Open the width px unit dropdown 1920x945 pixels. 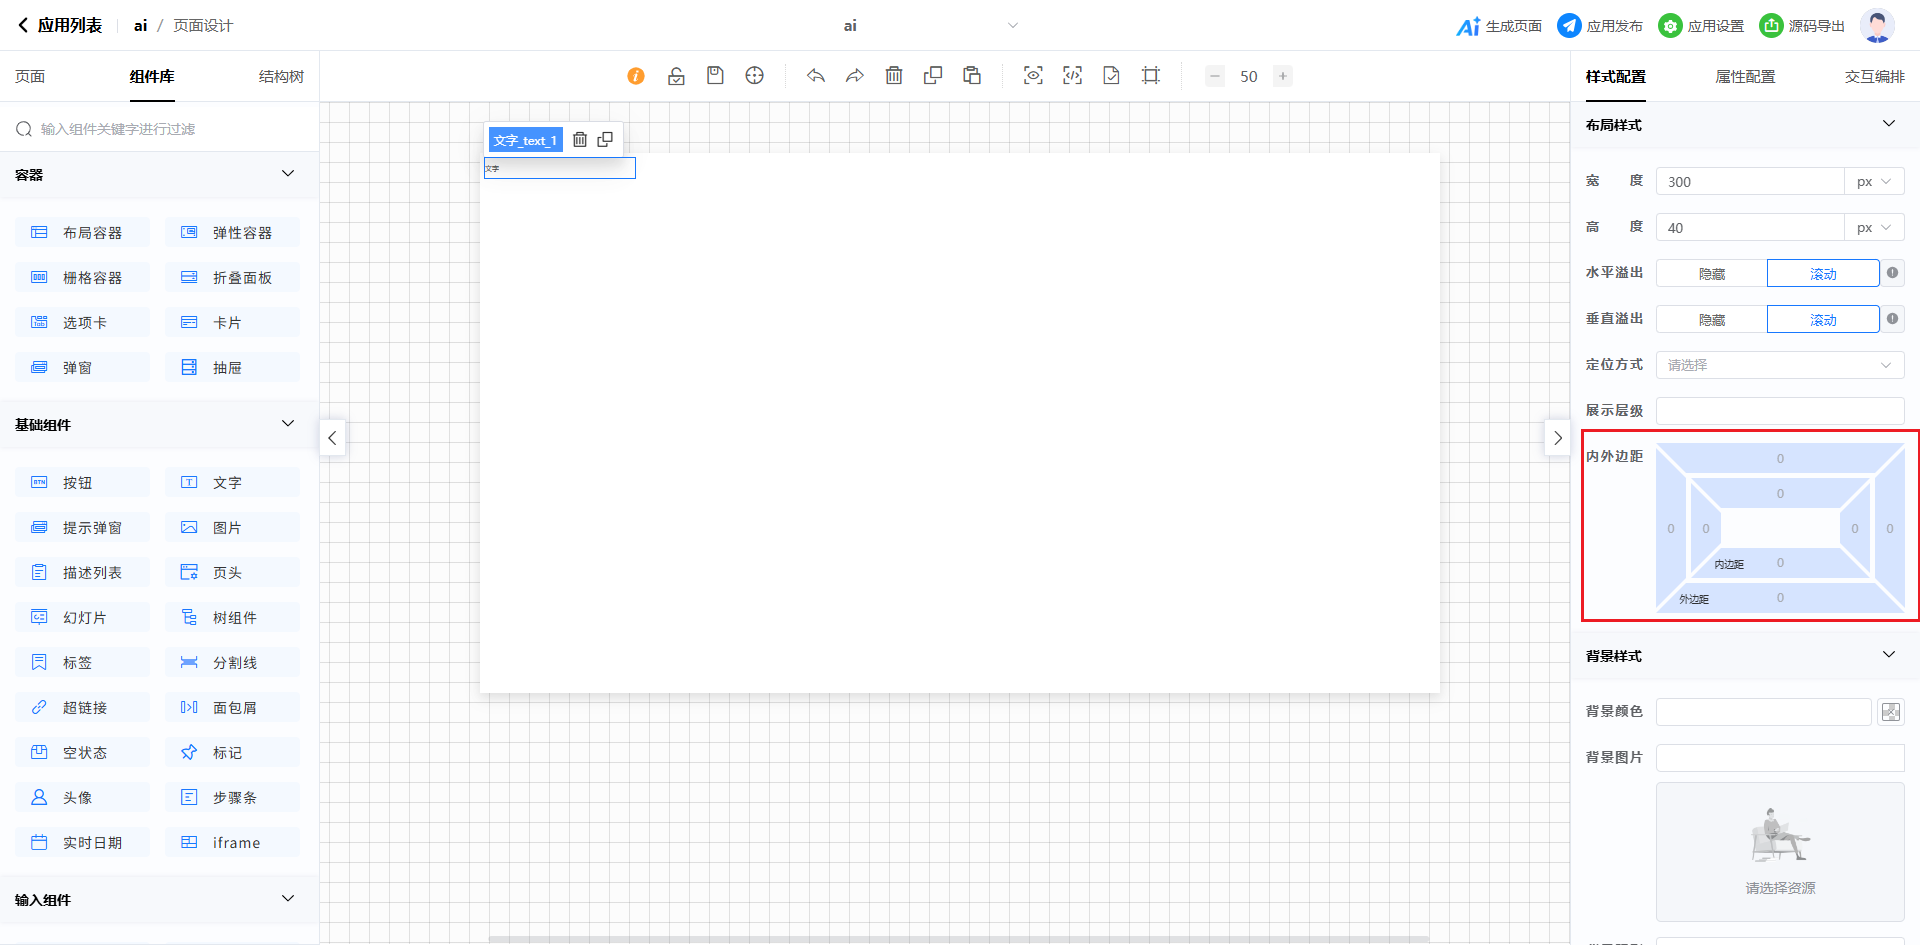coord(1873,182)
